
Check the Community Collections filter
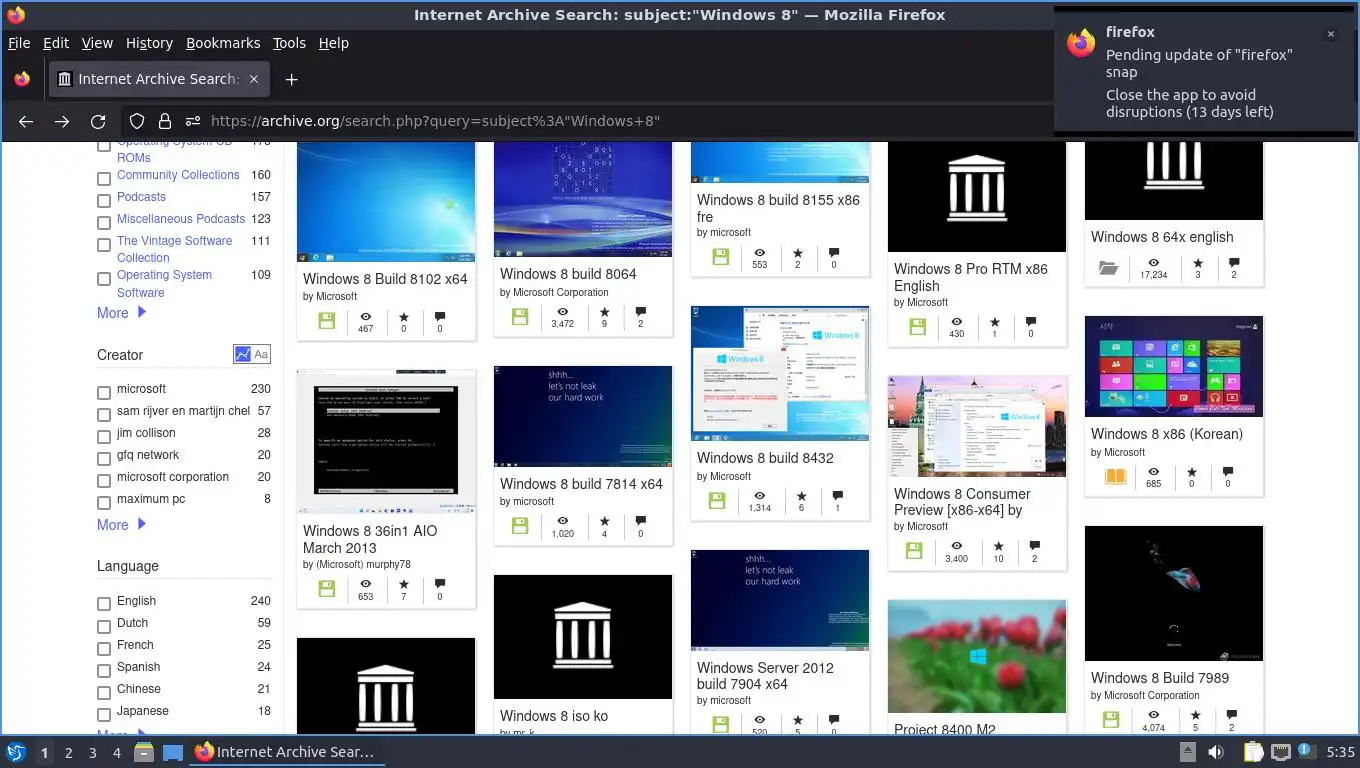pyautogui.click(x=103, y=179)
